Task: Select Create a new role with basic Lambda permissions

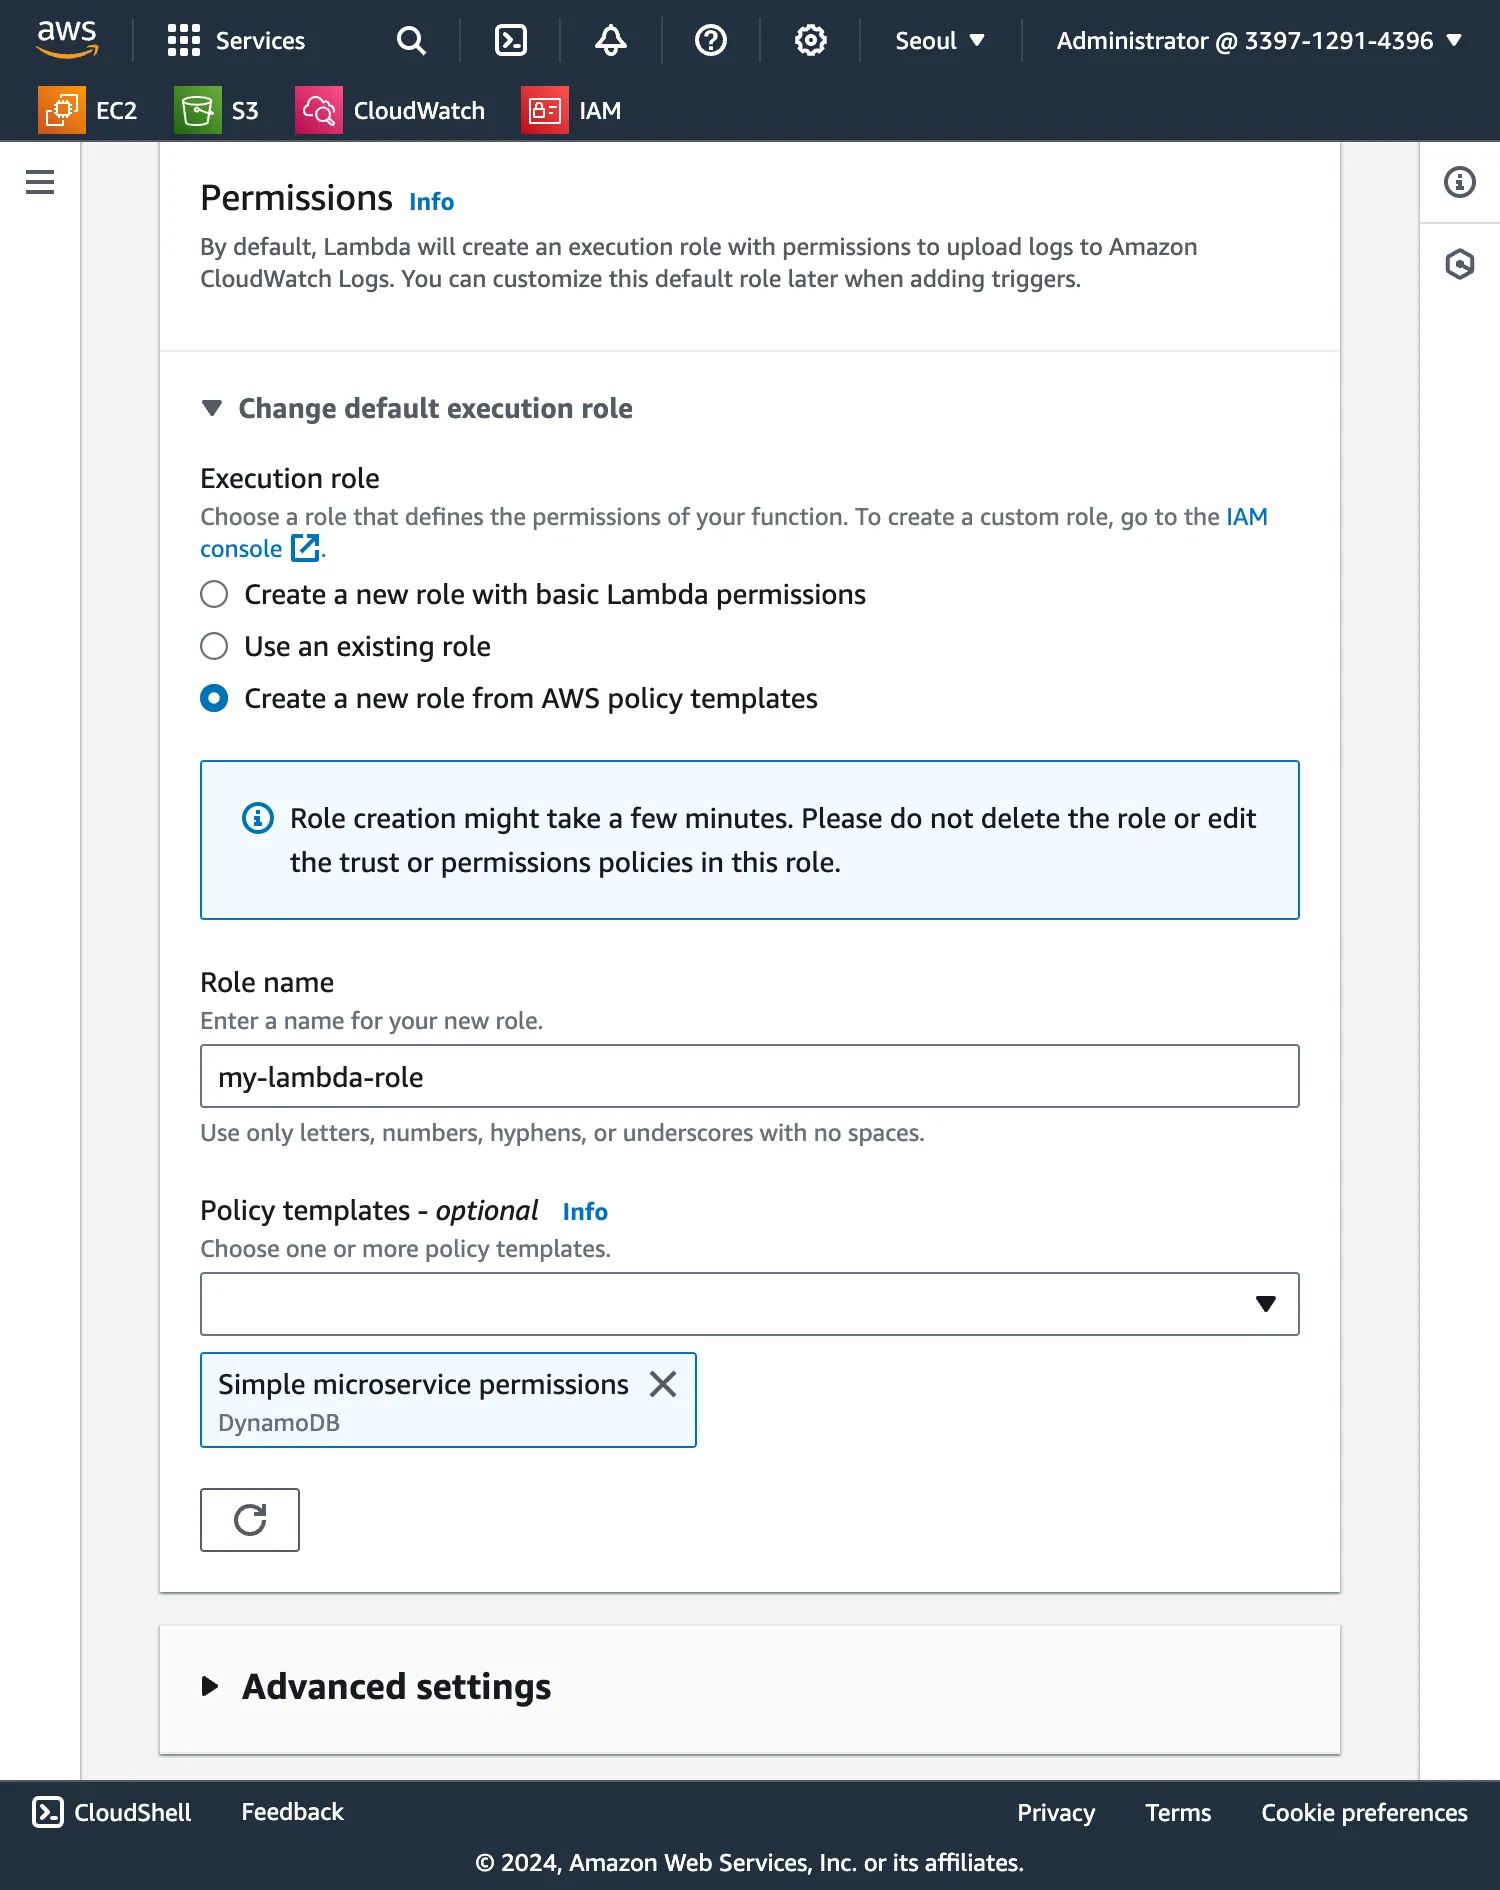Action: (x=214, y=595)
